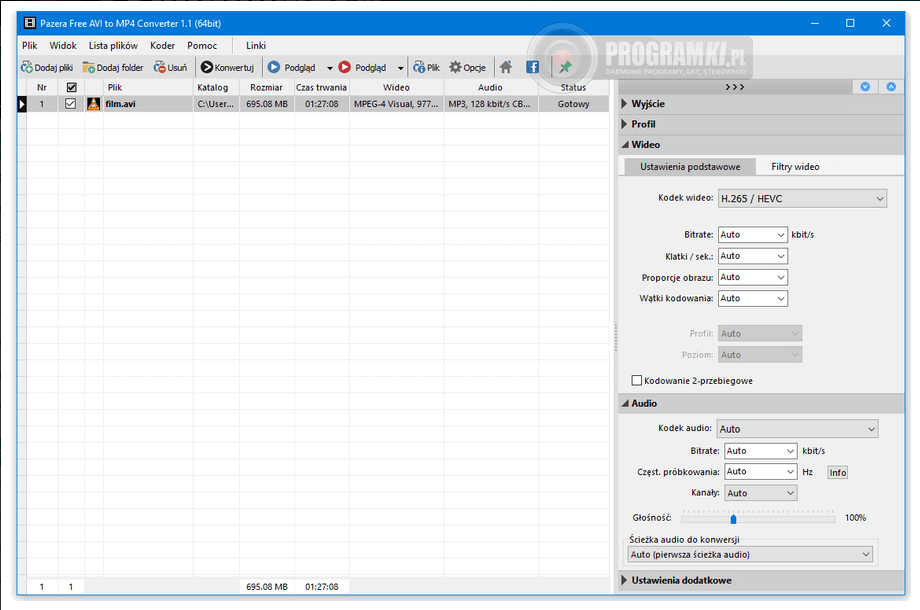
Task: Open the Plik menu
Action: [x=30, y=45]
